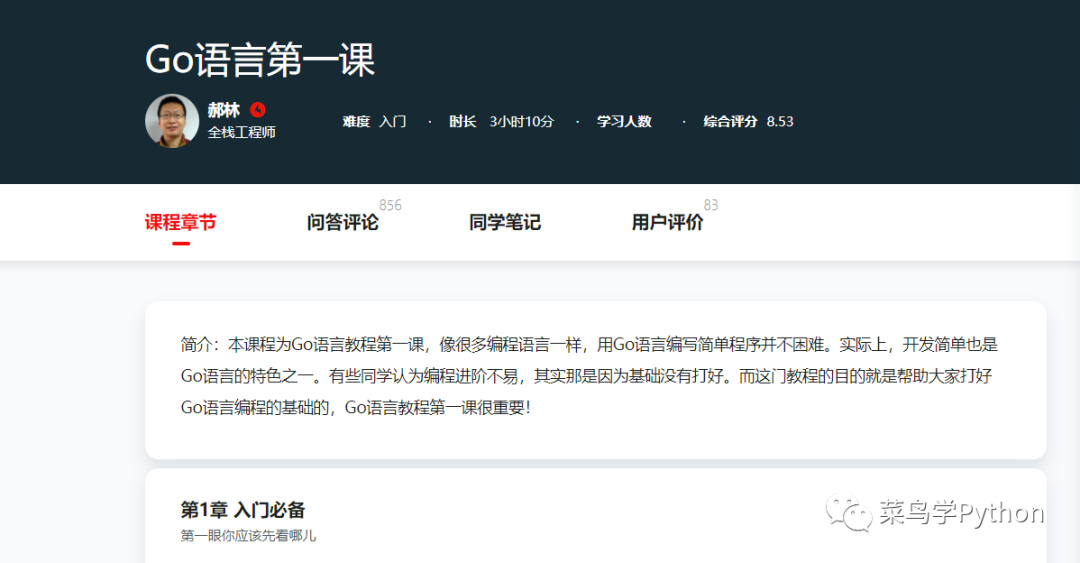Click the subtitle 第一眼你应该先看哪儿

248,535
